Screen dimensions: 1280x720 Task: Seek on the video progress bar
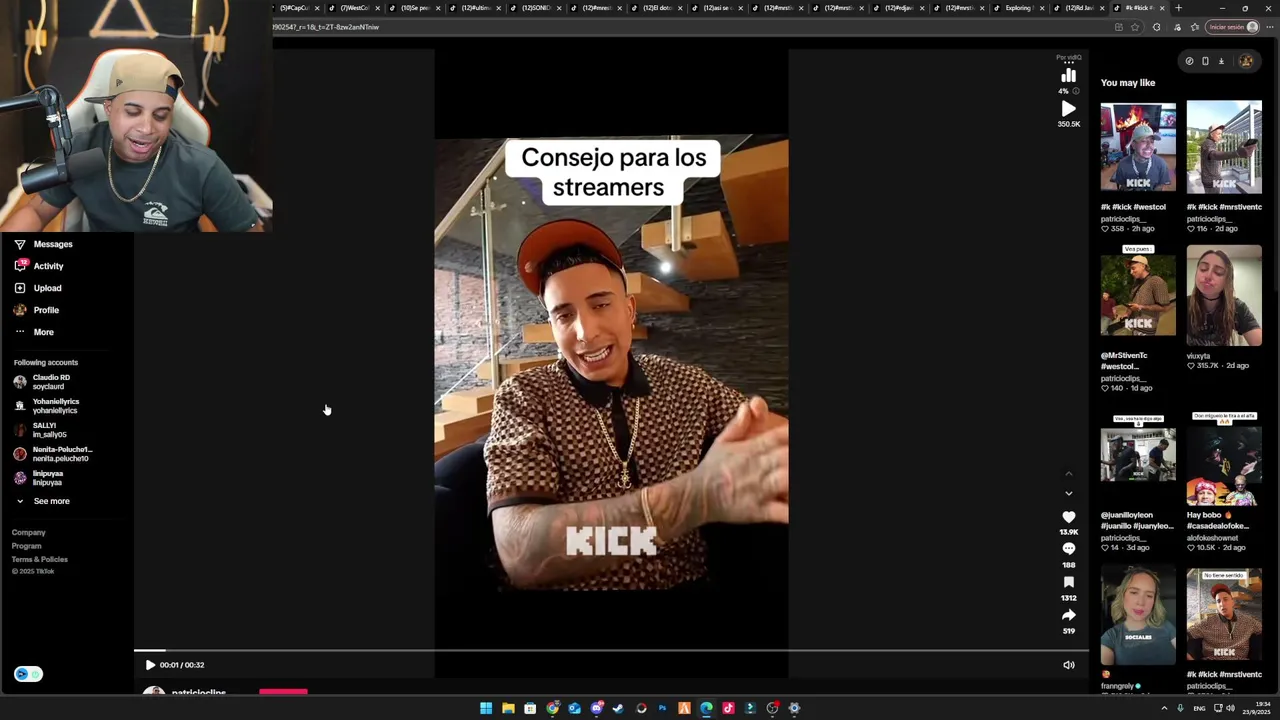pyautogui.click(x=610, y=651)
